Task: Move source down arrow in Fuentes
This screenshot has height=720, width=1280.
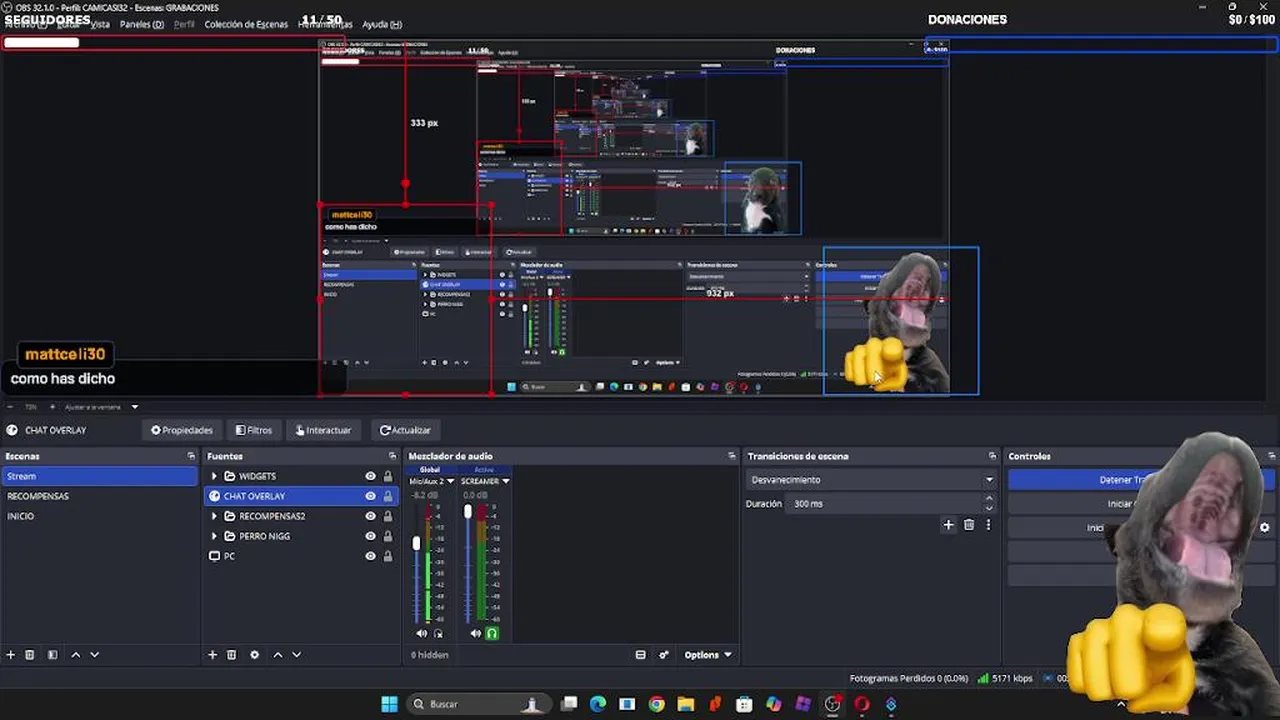Action: [296, 655]
